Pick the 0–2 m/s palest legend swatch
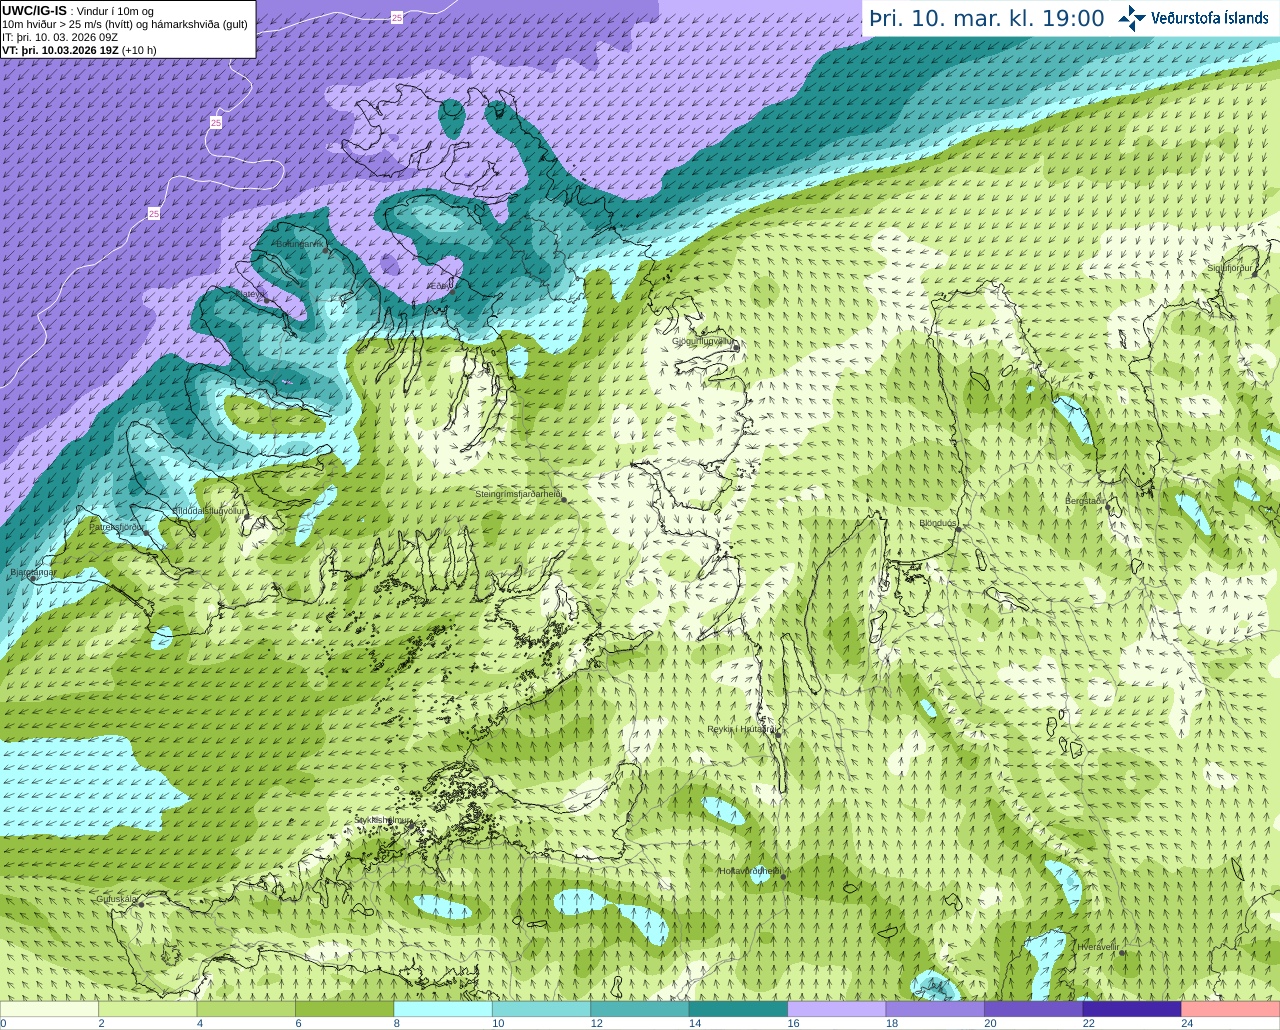 pyautogui.click(x=49, y=1008)
